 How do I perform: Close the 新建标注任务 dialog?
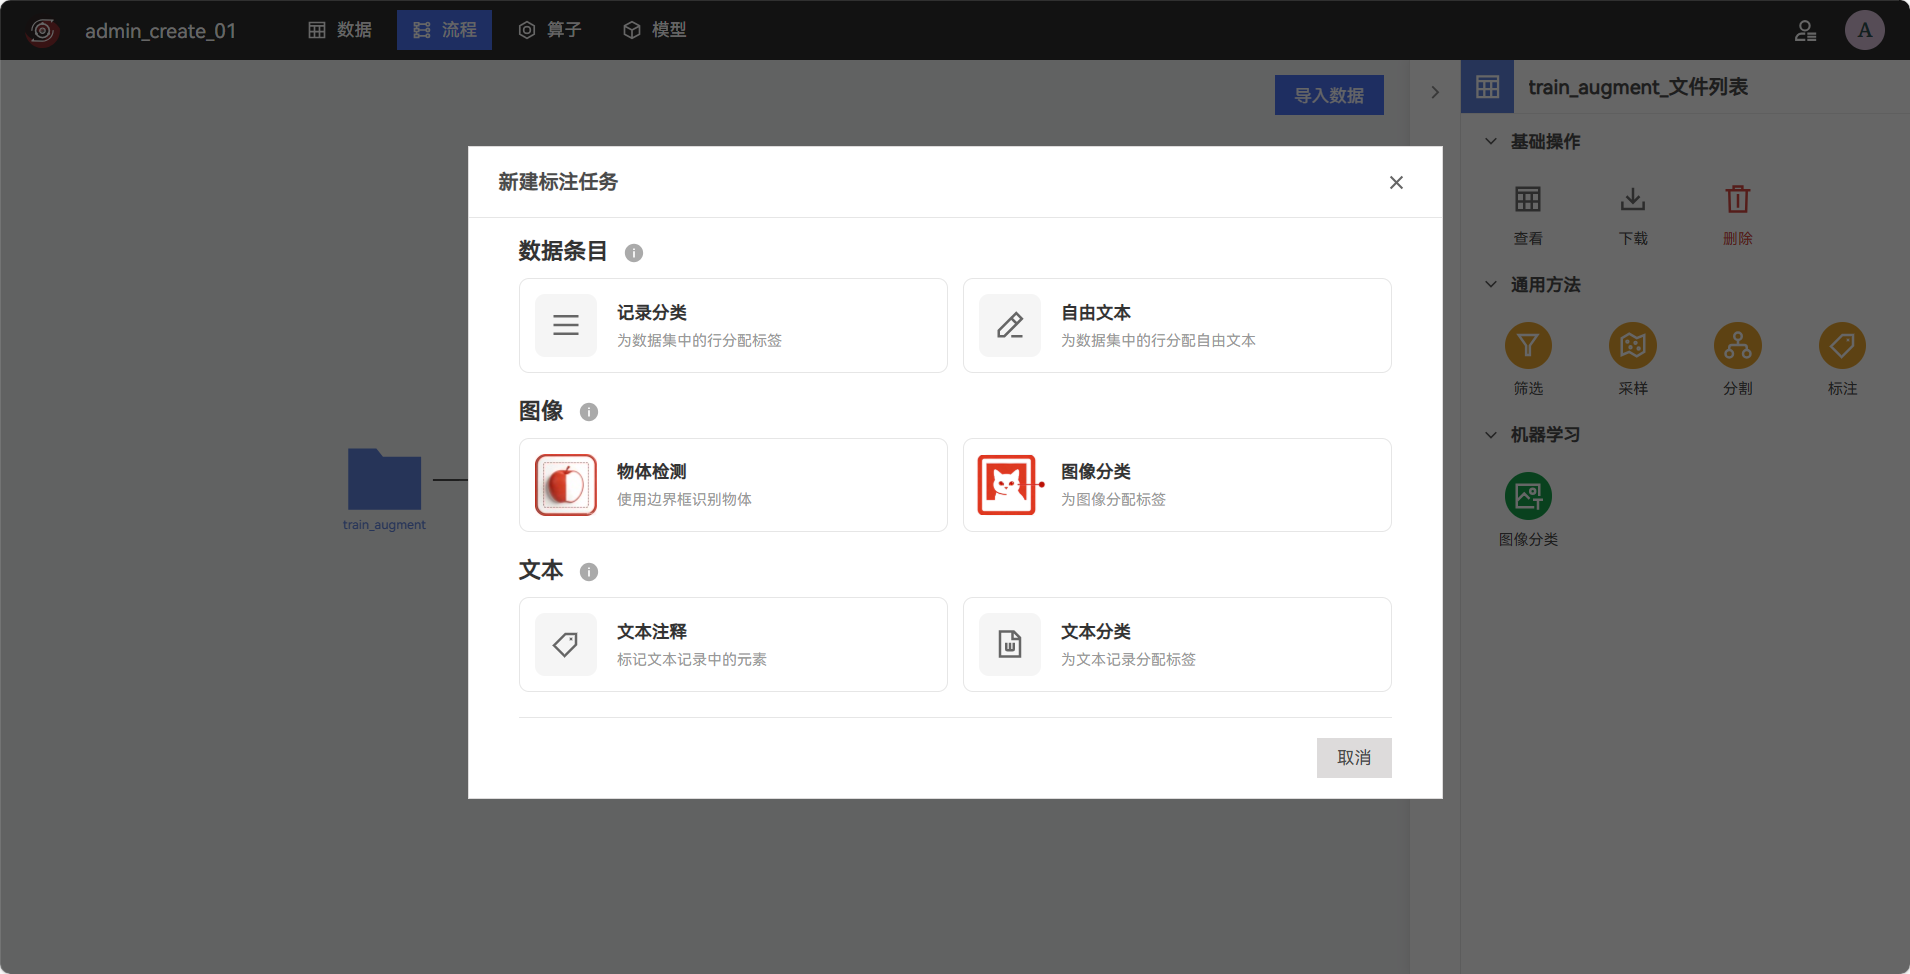(x=1396, y=182)
